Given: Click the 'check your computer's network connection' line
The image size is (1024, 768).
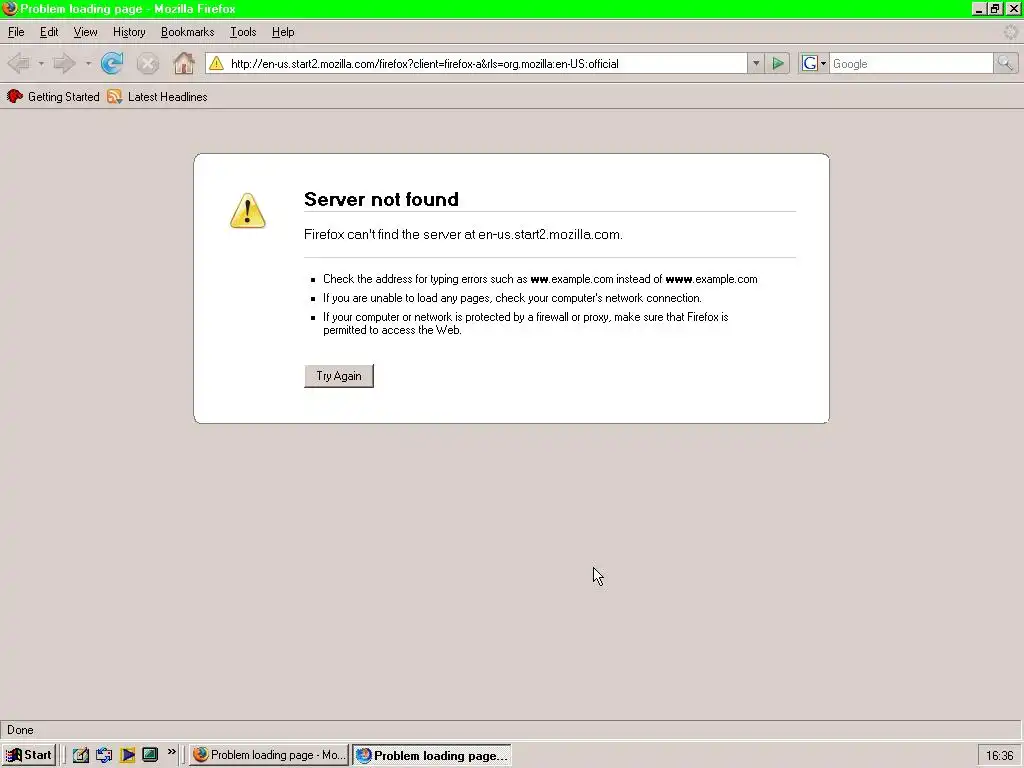Looking at the screenshot, I should point(512,298).
